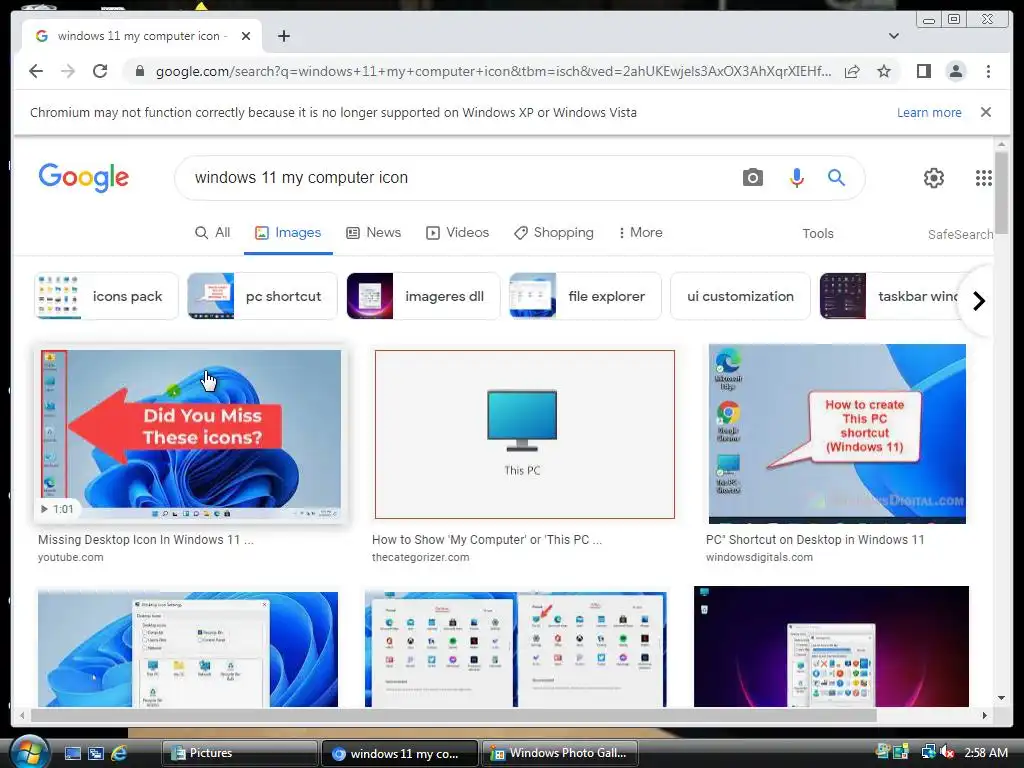Expand the More search categories menu

pos(640,232)
